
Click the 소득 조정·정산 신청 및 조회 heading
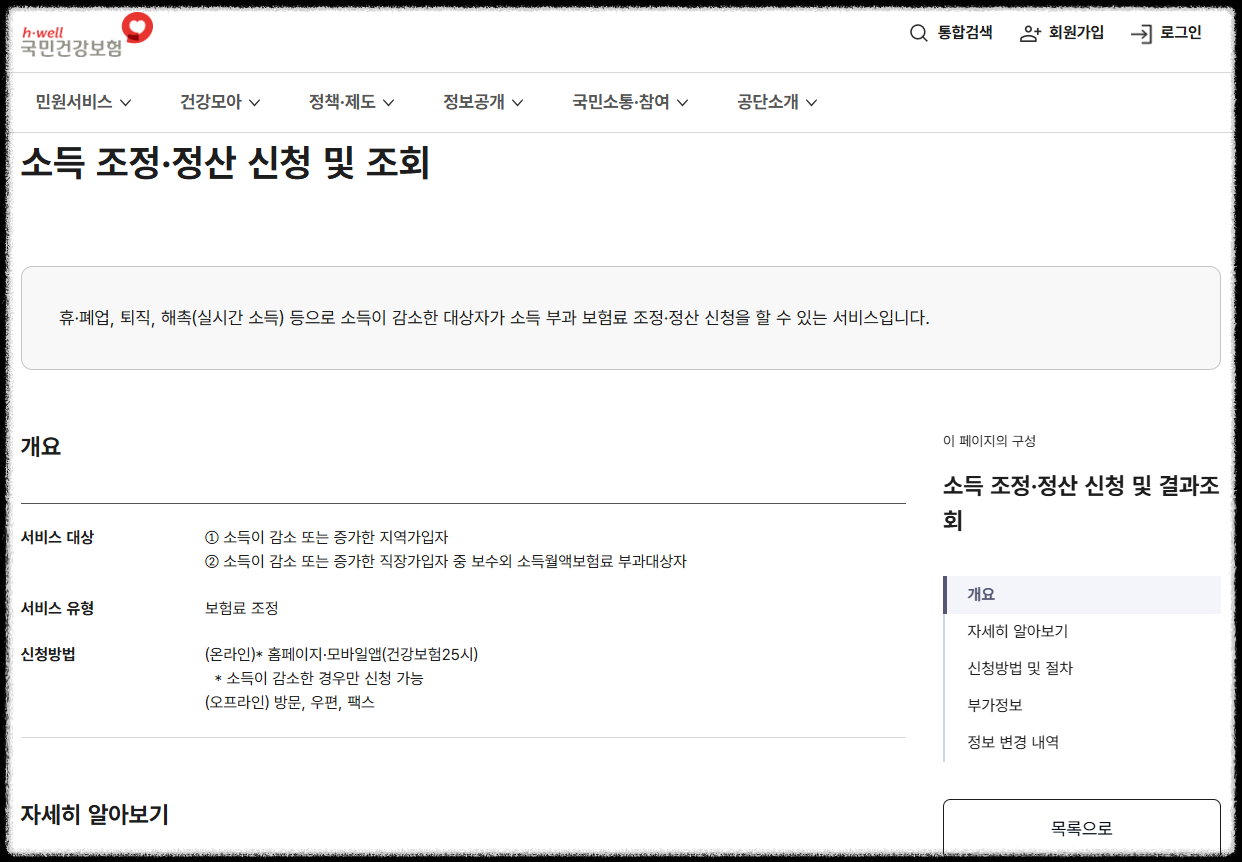225,163
